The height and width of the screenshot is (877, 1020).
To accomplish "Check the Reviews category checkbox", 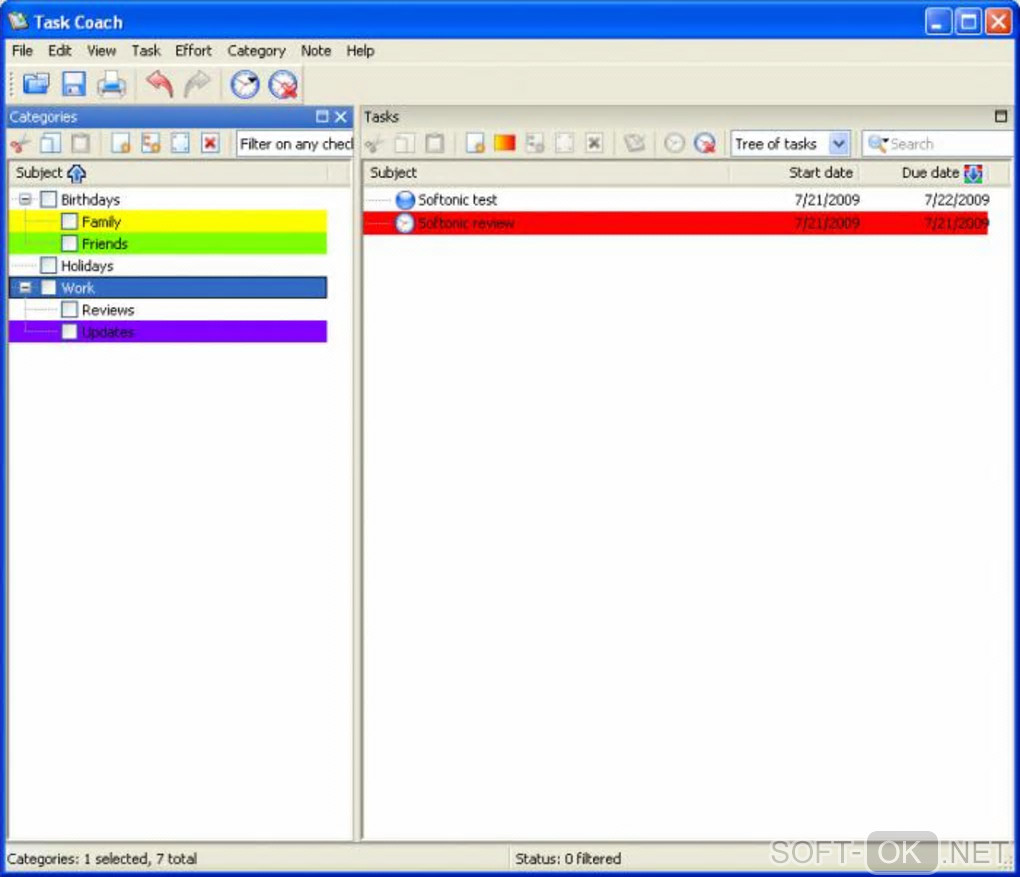I will 70,310.
